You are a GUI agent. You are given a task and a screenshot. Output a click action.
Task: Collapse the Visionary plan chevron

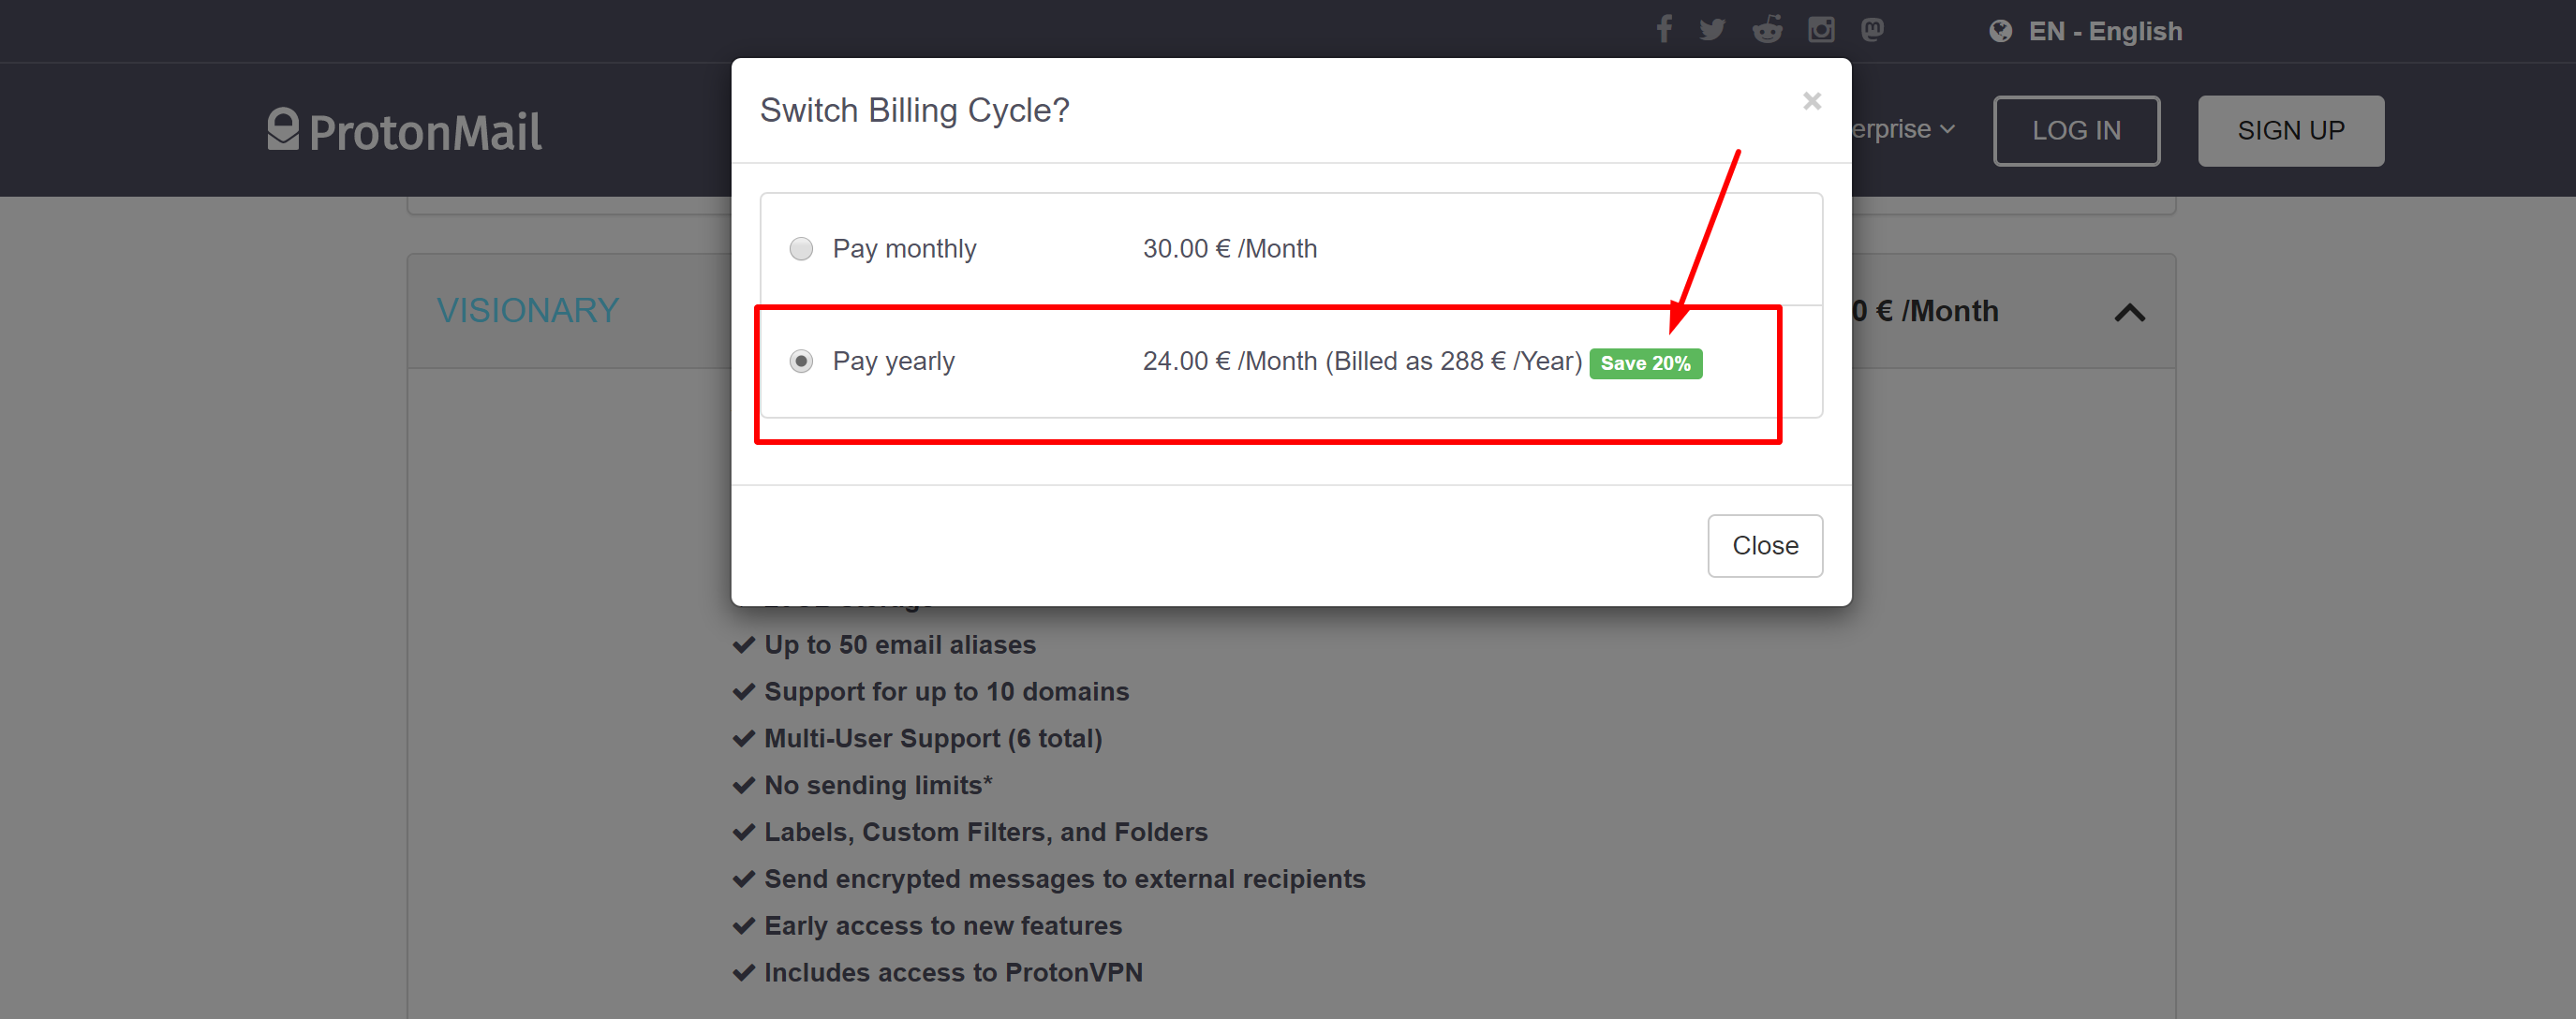2129,313
